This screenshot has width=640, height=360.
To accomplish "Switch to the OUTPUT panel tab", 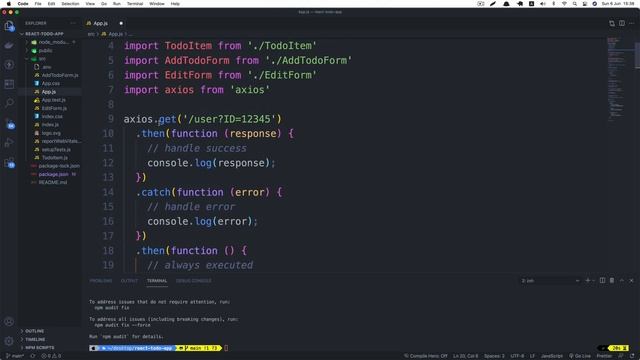I will (x=129, y=281).
